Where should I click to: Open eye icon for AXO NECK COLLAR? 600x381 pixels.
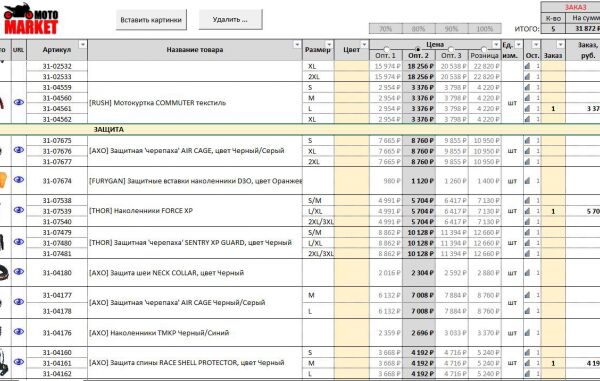(x=19, y=272)
